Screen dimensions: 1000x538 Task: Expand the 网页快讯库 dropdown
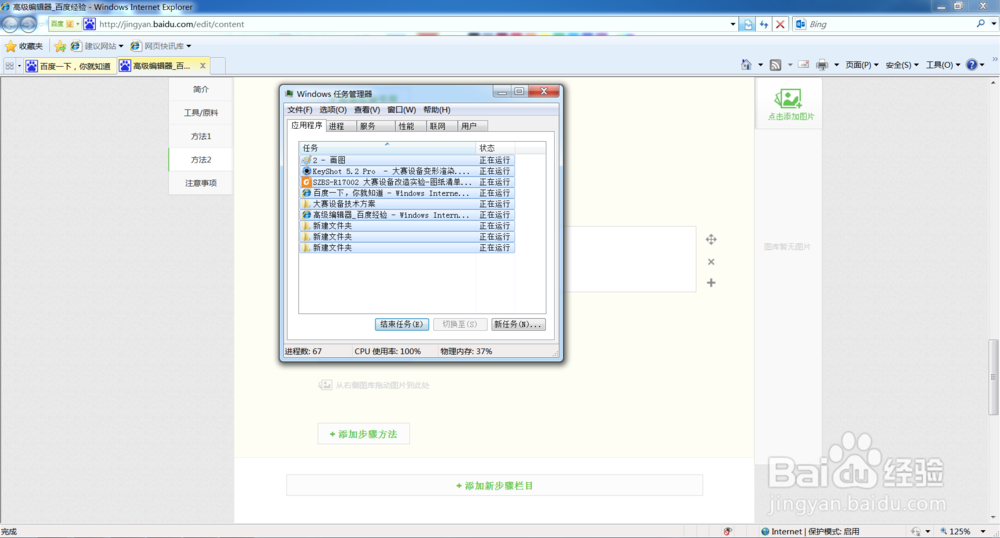coord(189,46)
